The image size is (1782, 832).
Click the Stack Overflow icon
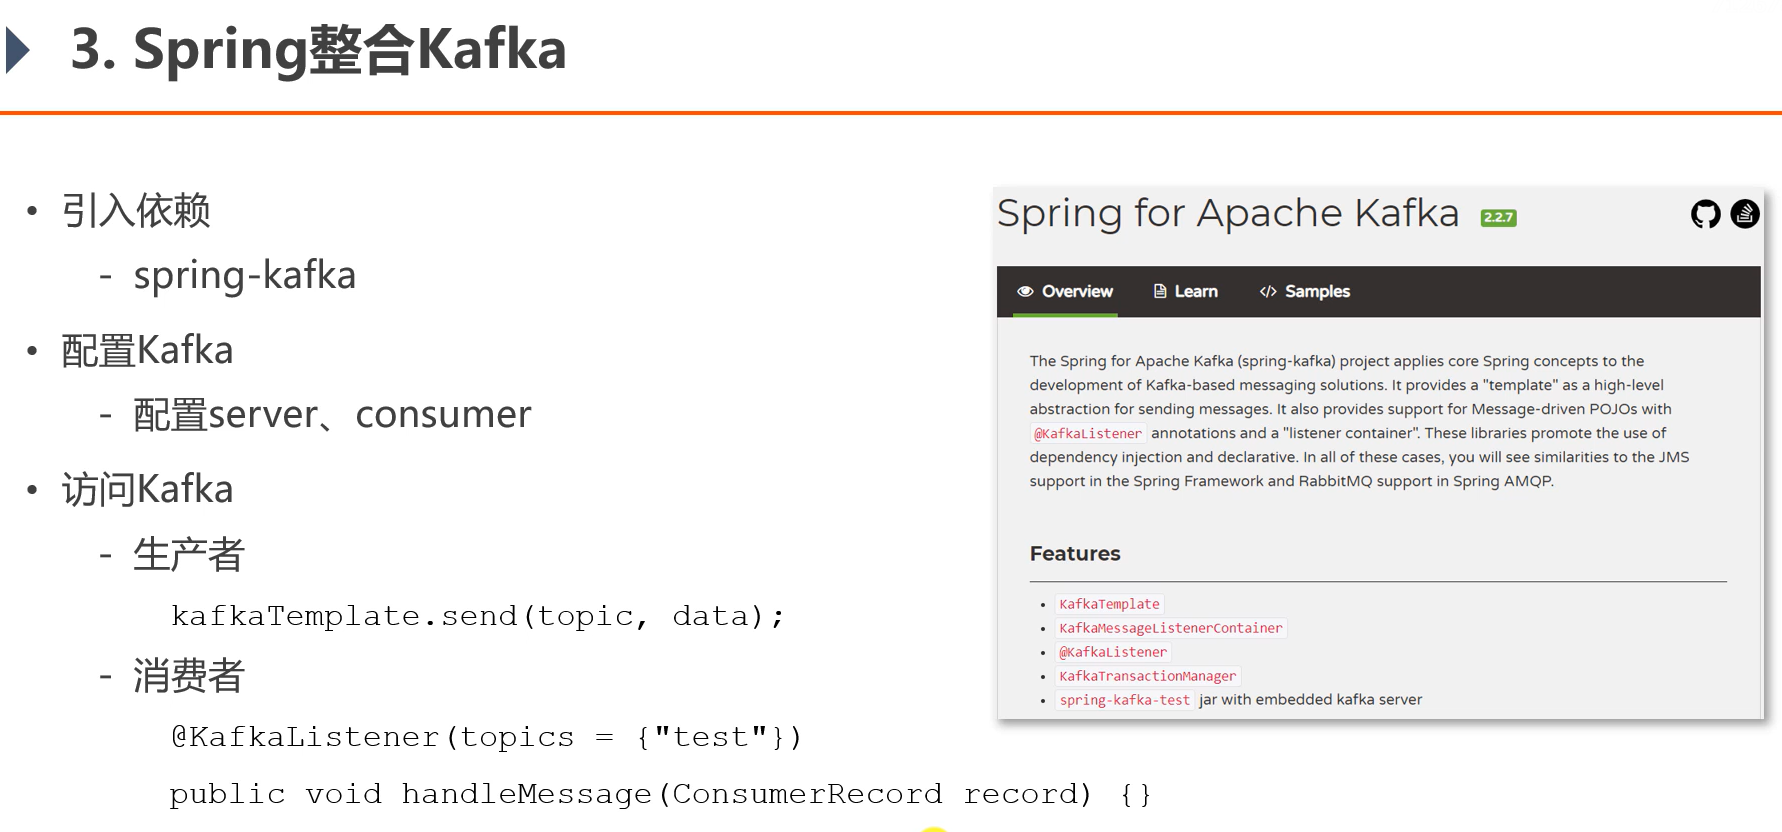pos(1745,214)
